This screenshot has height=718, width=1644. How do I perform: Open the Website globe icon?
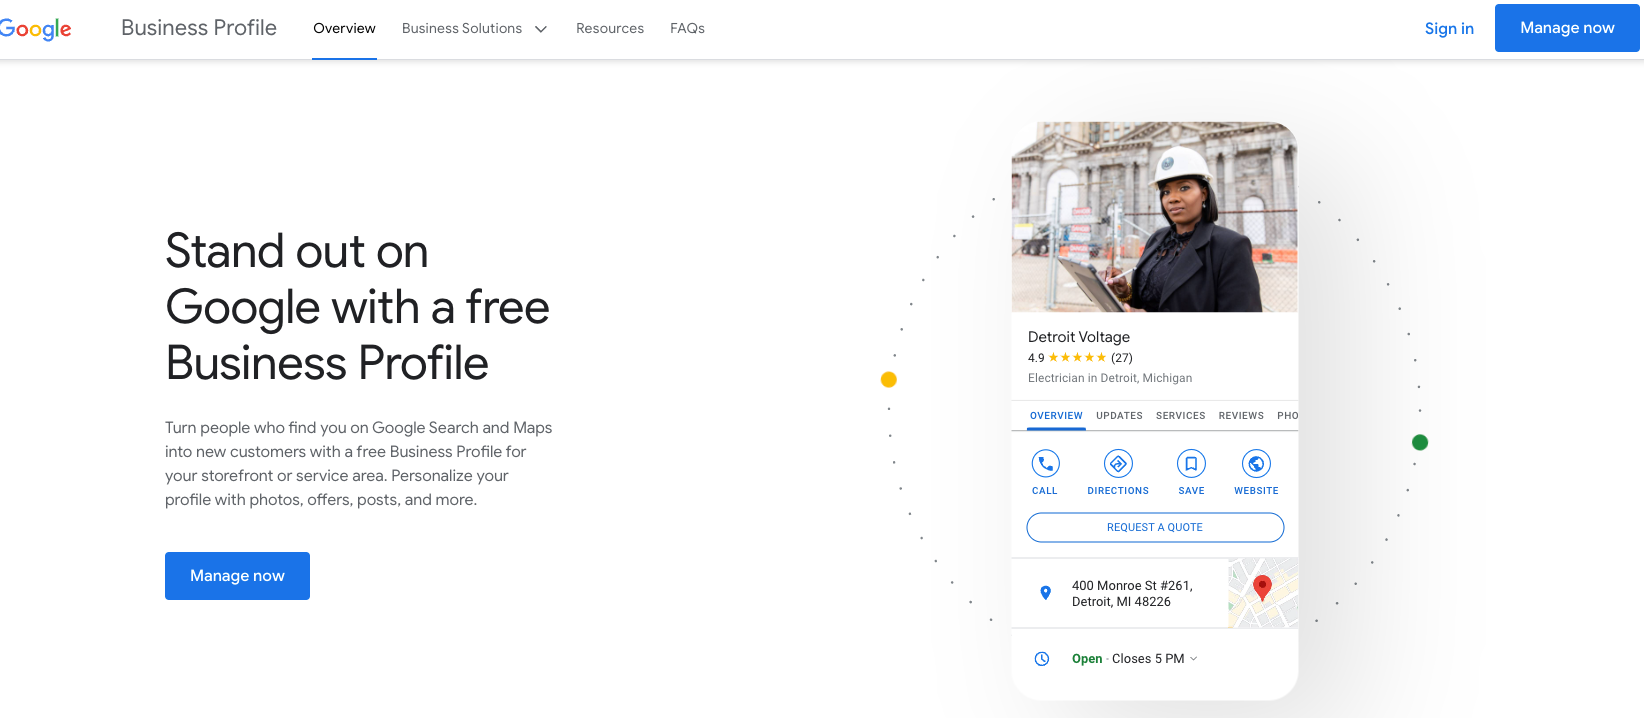pos(1256,464)
